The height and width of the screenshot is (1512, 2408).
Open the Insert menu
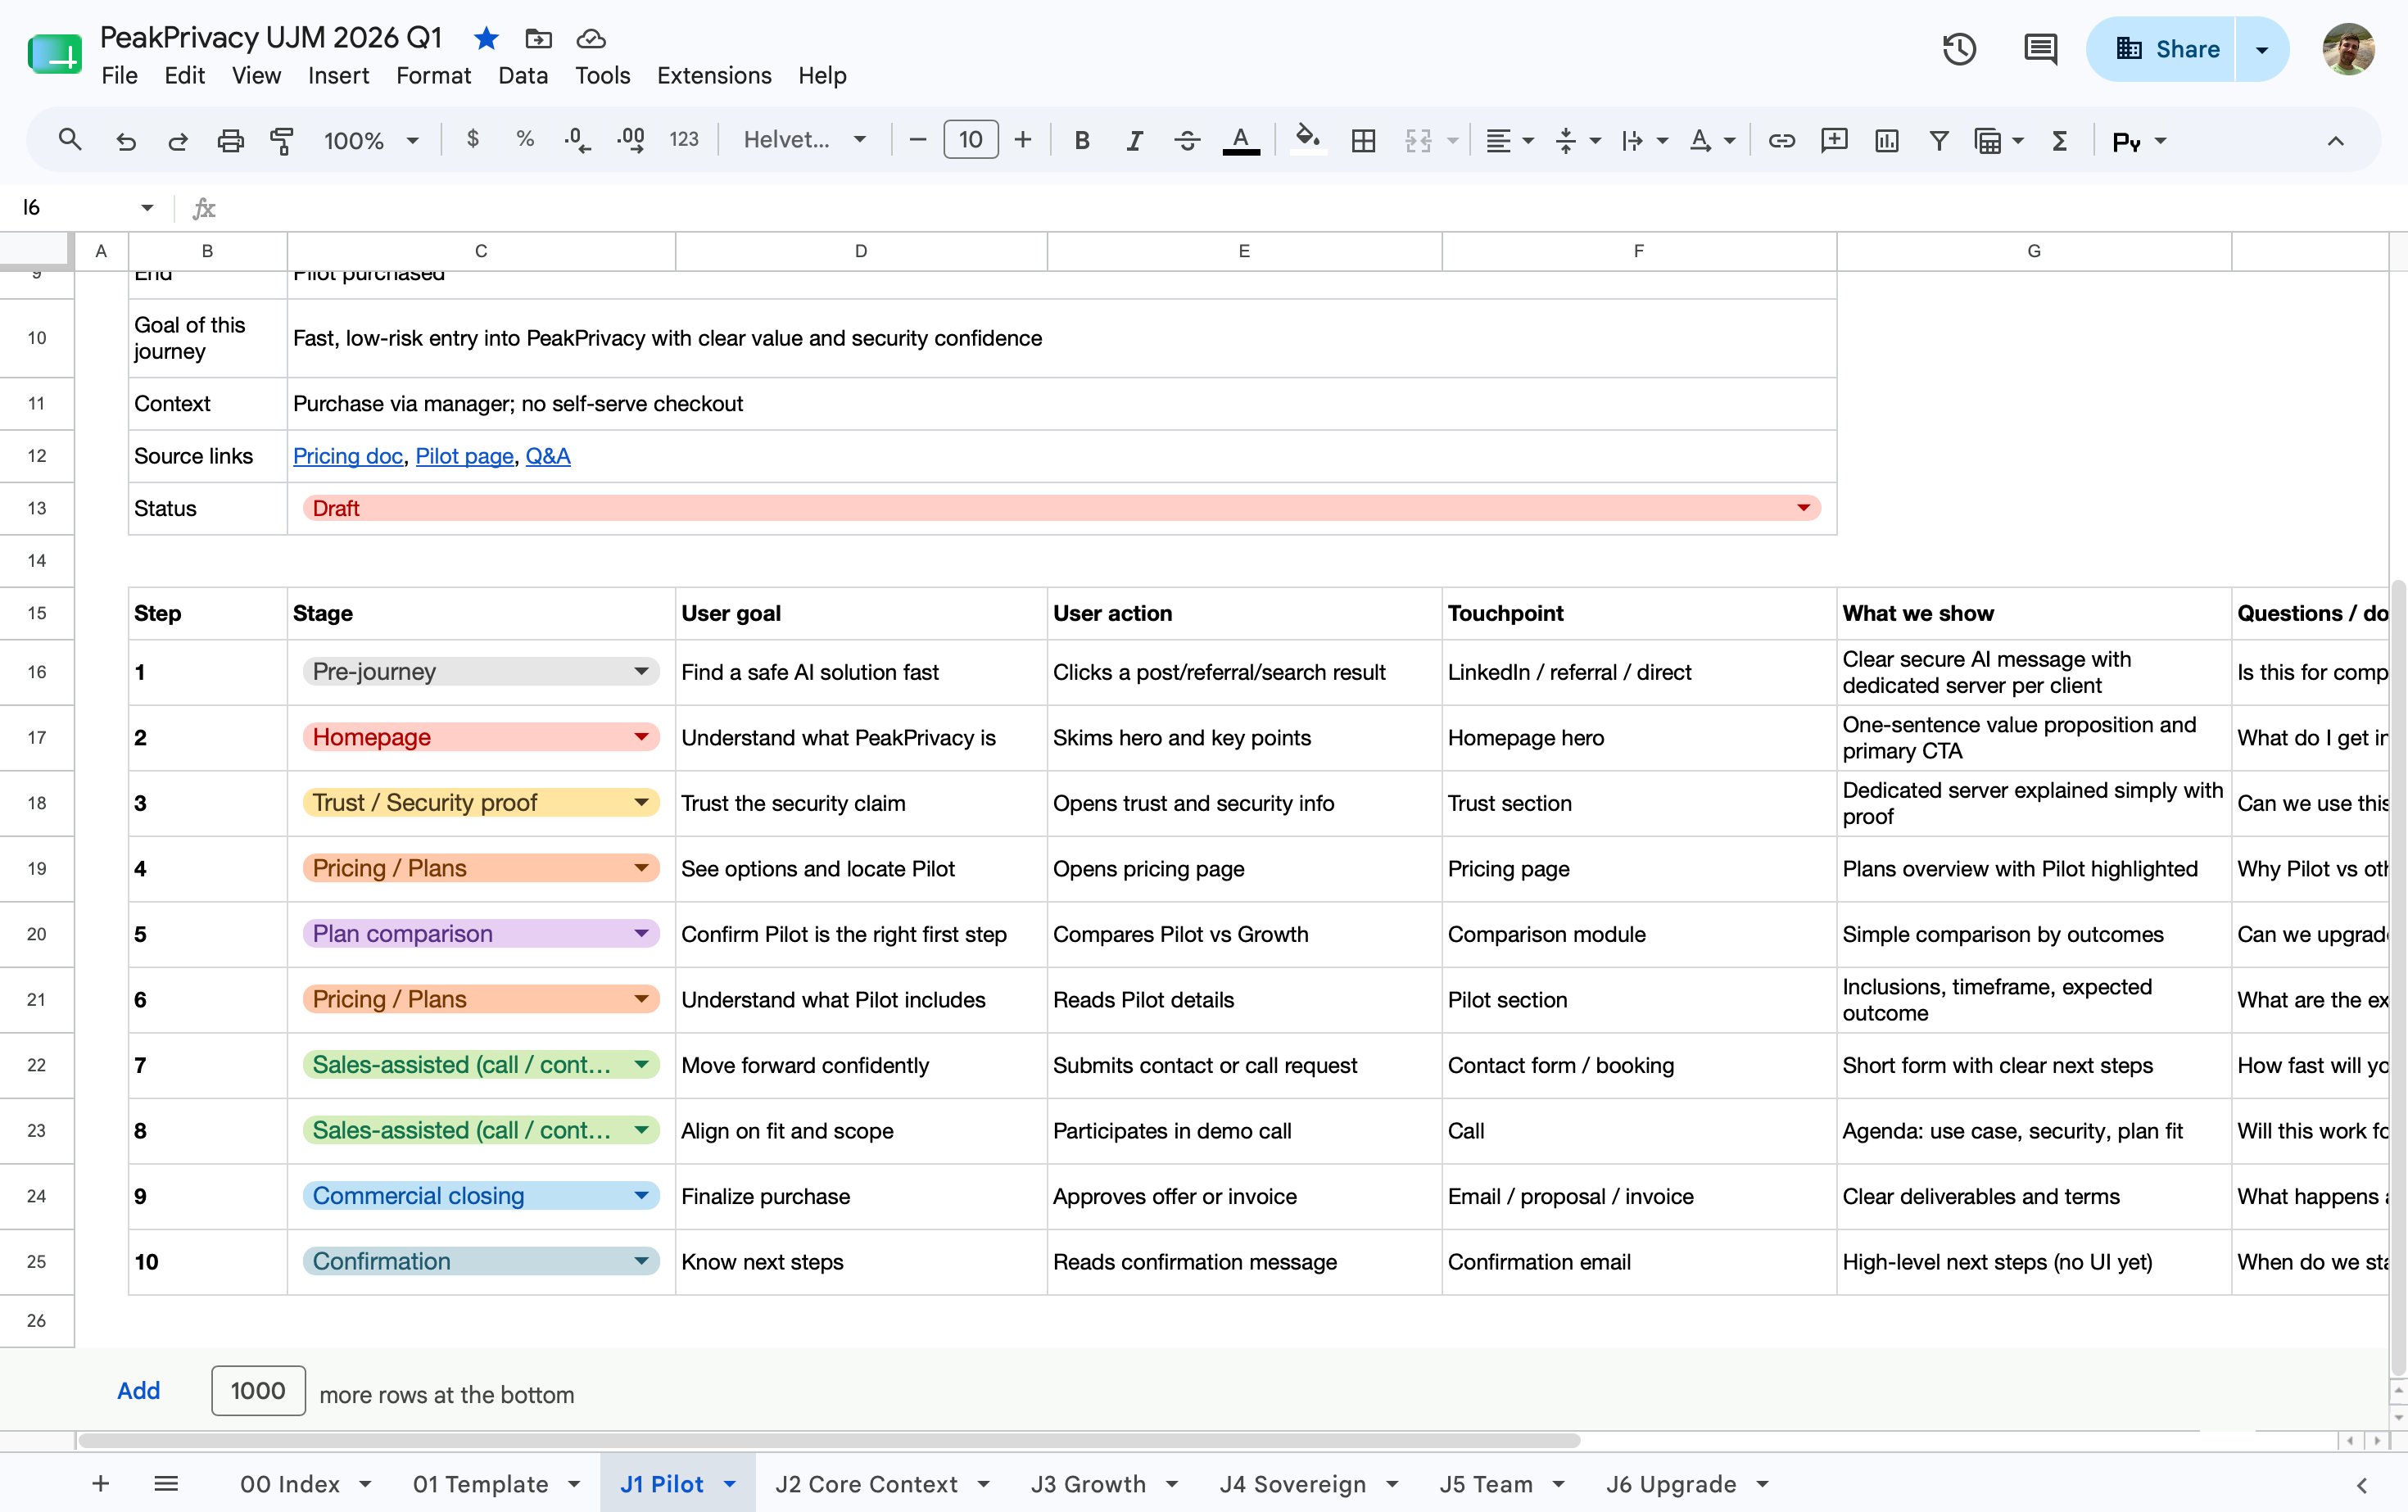[338, 75]
